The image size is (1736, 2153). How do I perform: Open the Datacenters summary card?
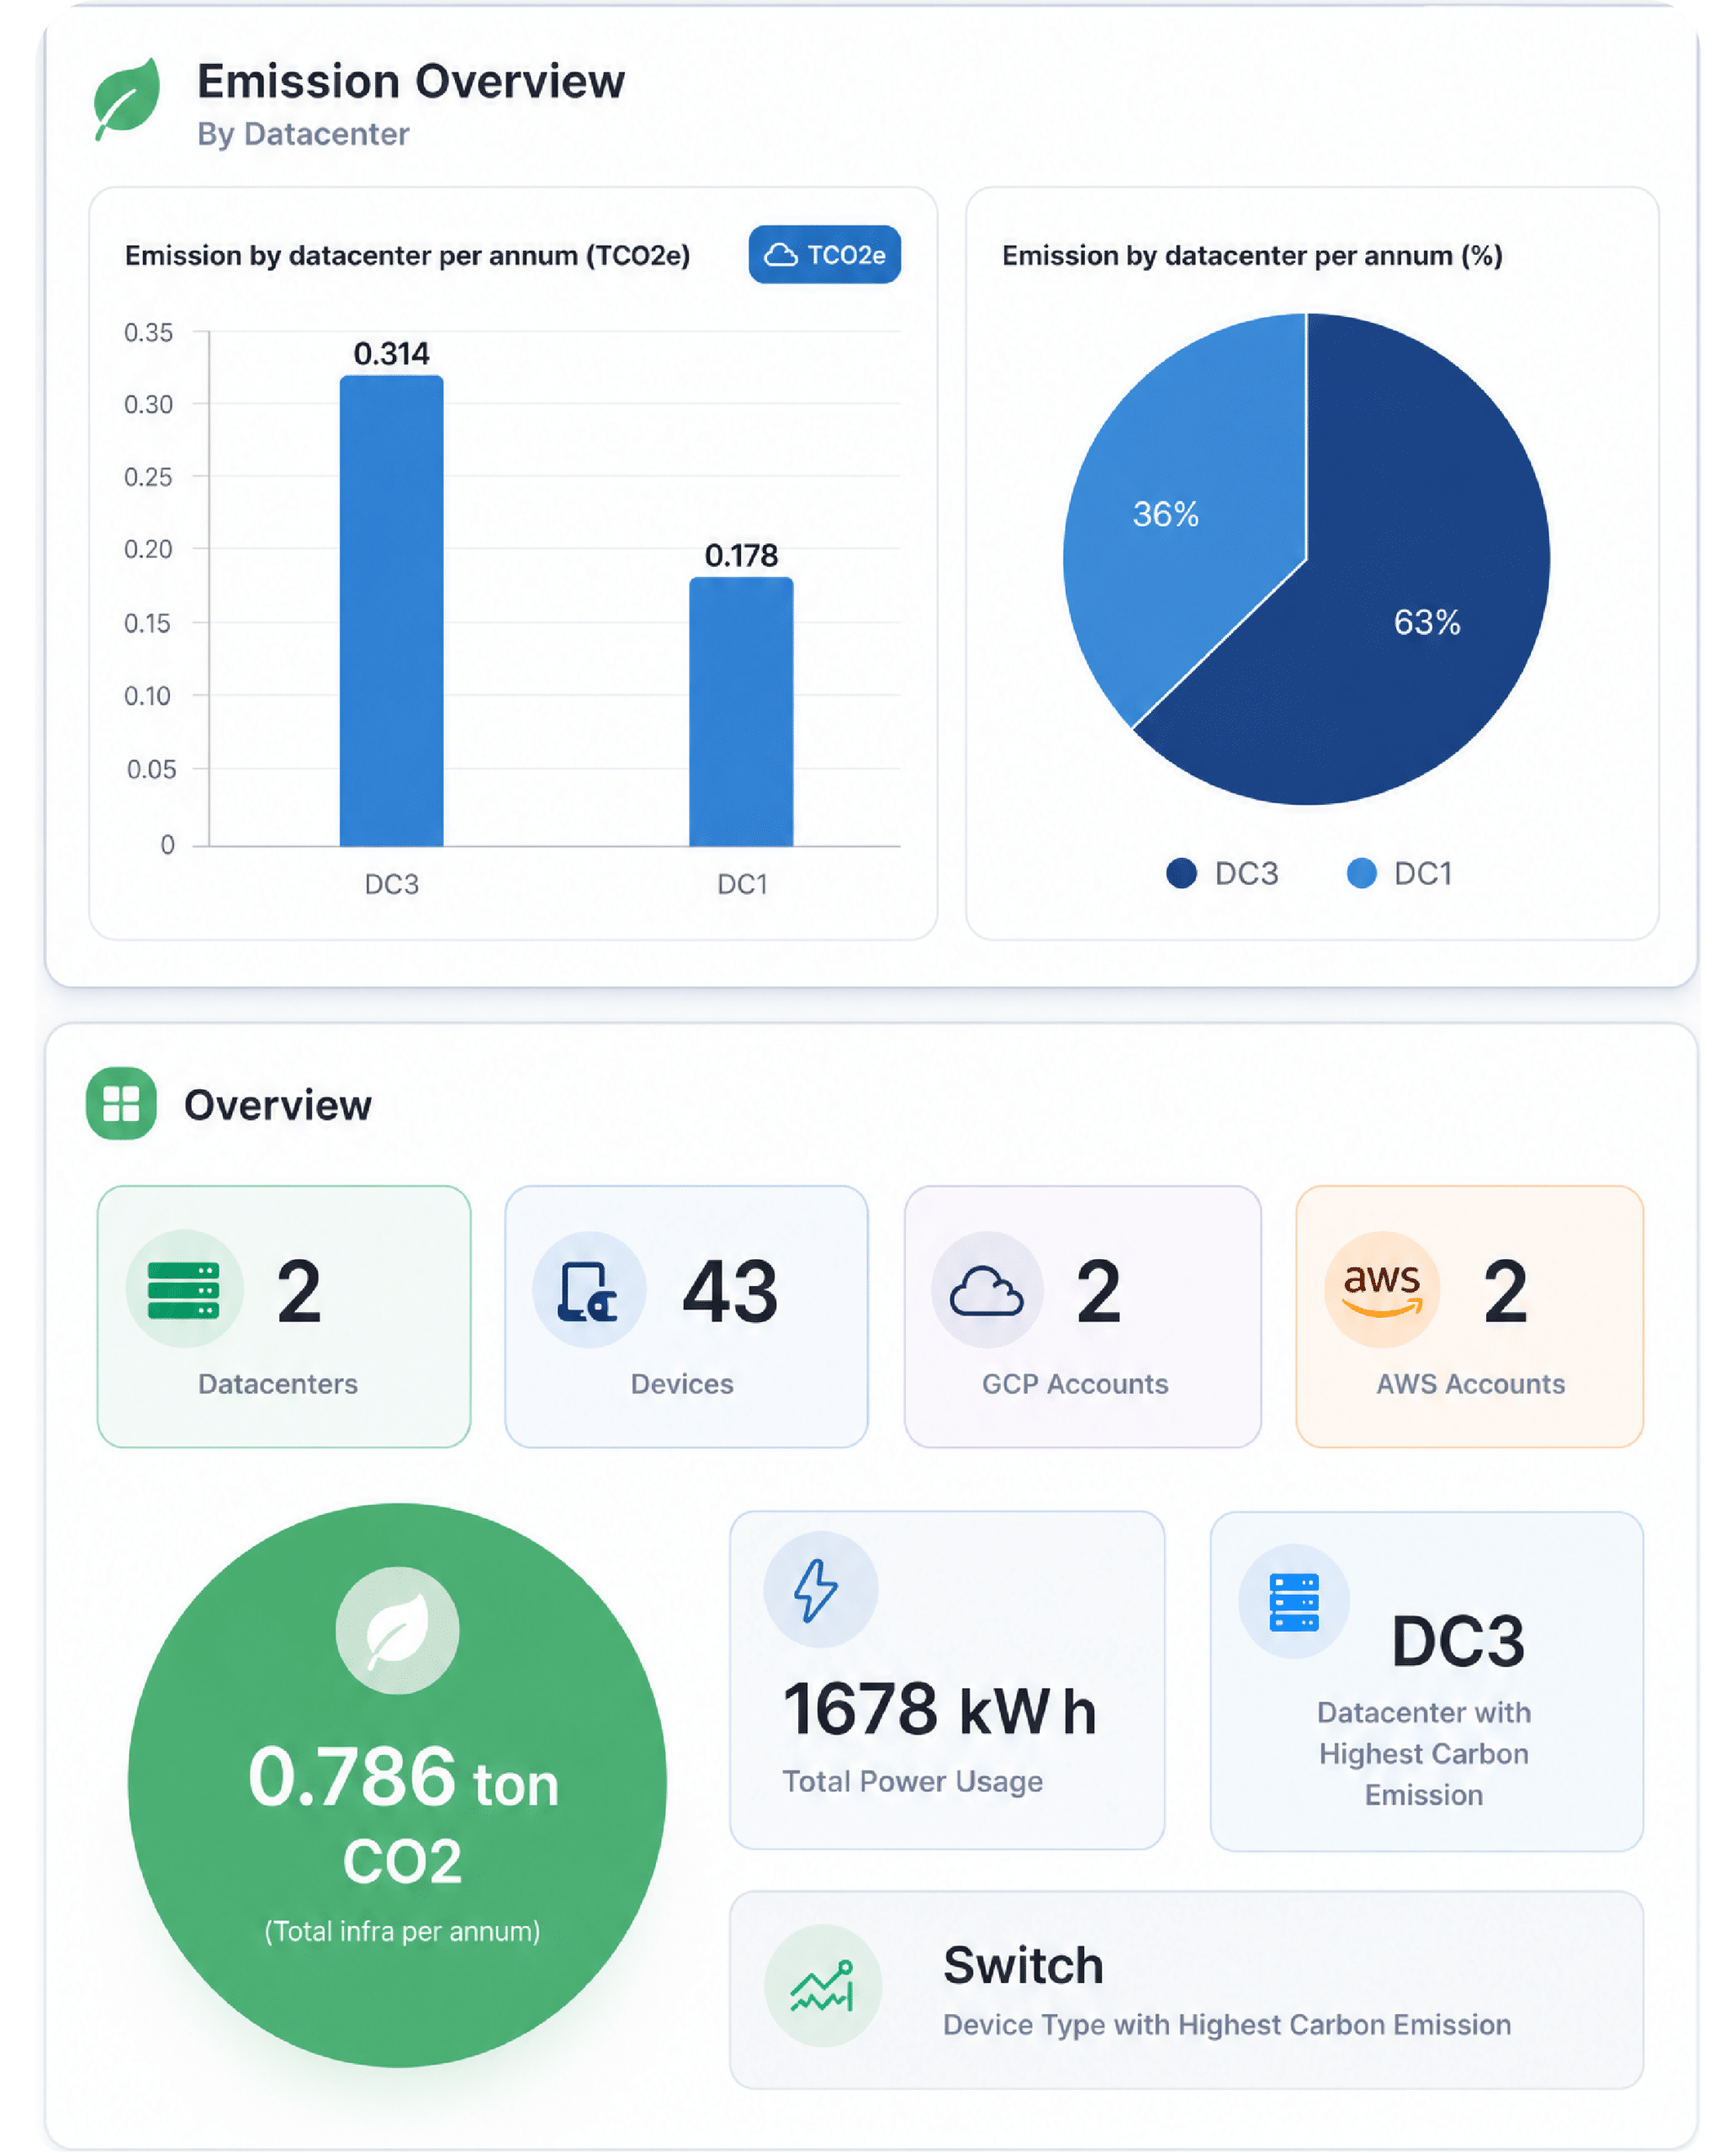coord(284,1316)
